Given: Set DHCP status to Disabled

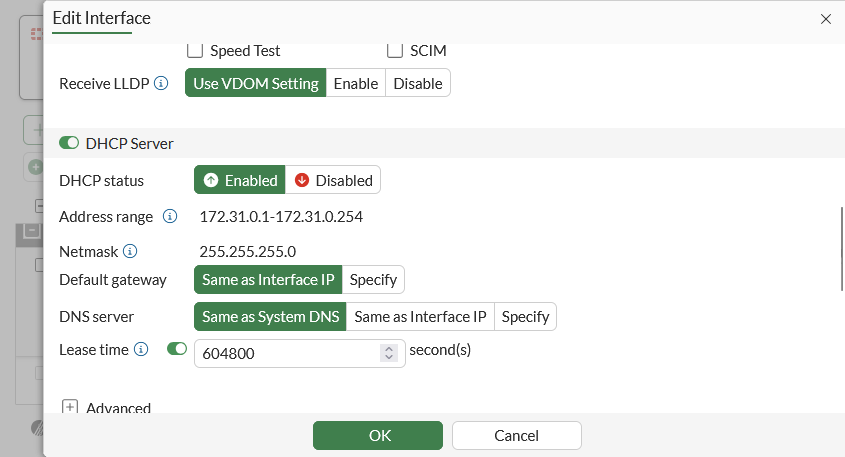Looking at the screenshot, I should [x=333, y=180].
